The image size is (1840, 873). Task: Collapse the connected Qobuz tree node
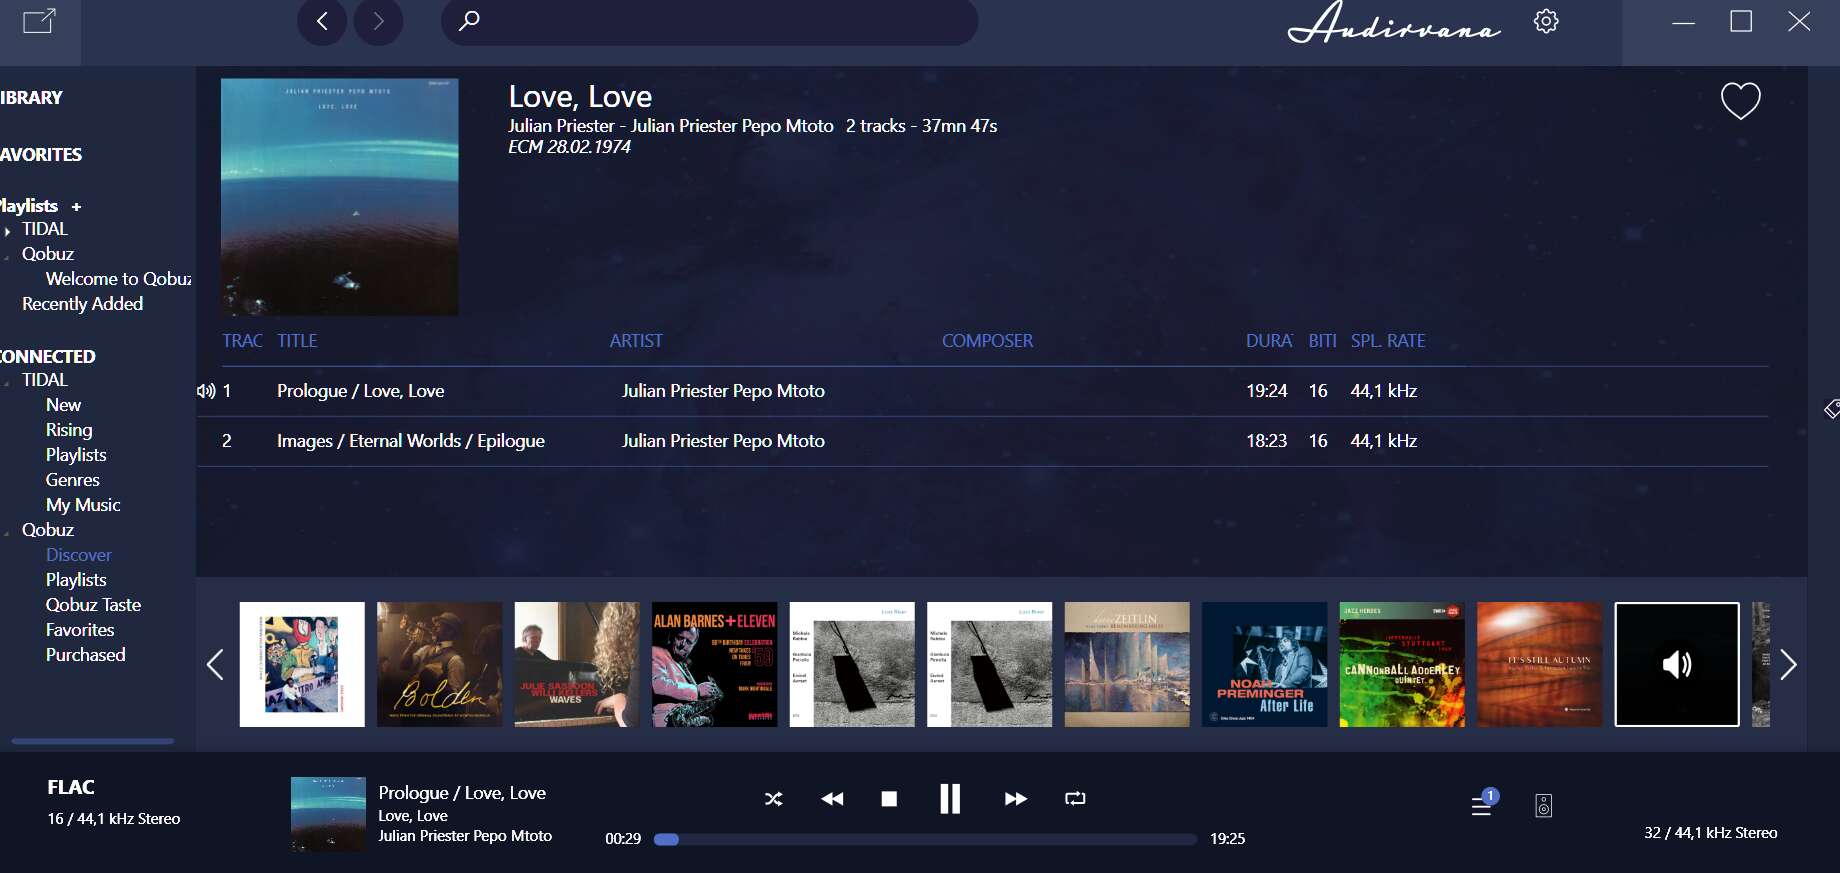(8, 532)
